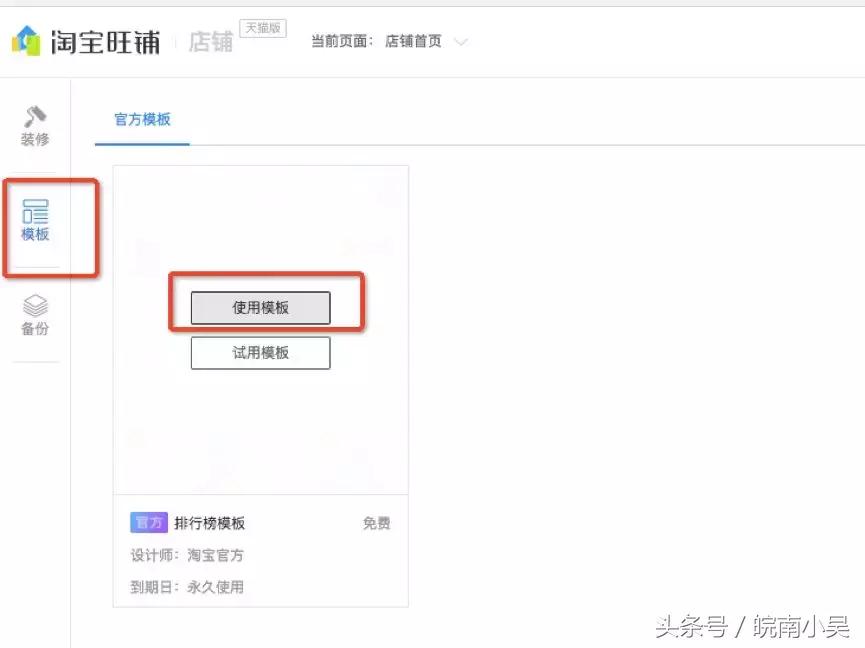Click the 备份 backup sidebar icon

coord(34,312)
